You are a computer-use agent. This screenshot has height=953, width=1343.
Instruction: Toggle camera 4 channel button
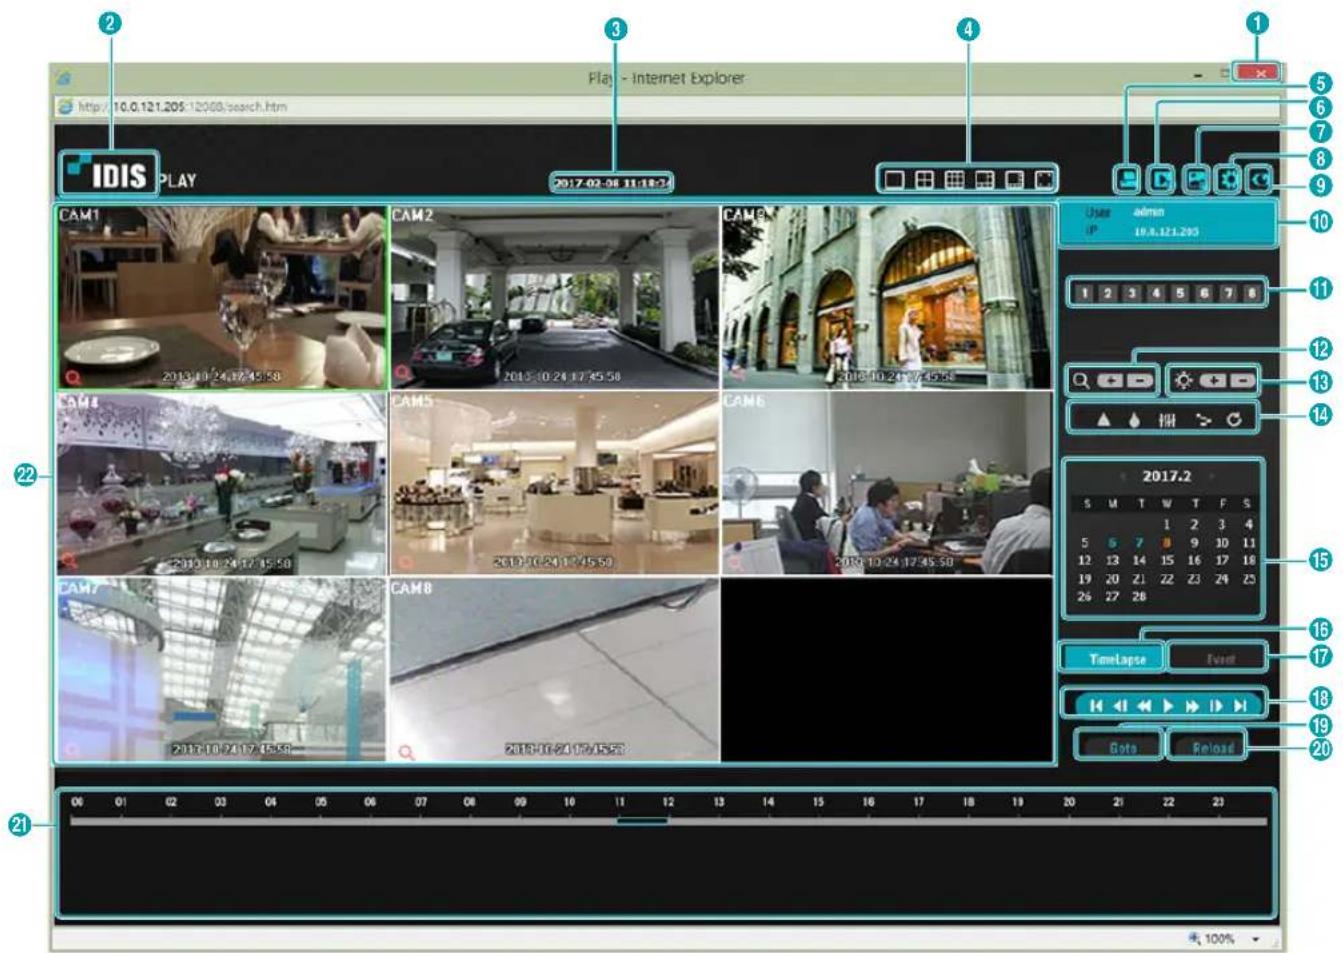coord(1156,293)
